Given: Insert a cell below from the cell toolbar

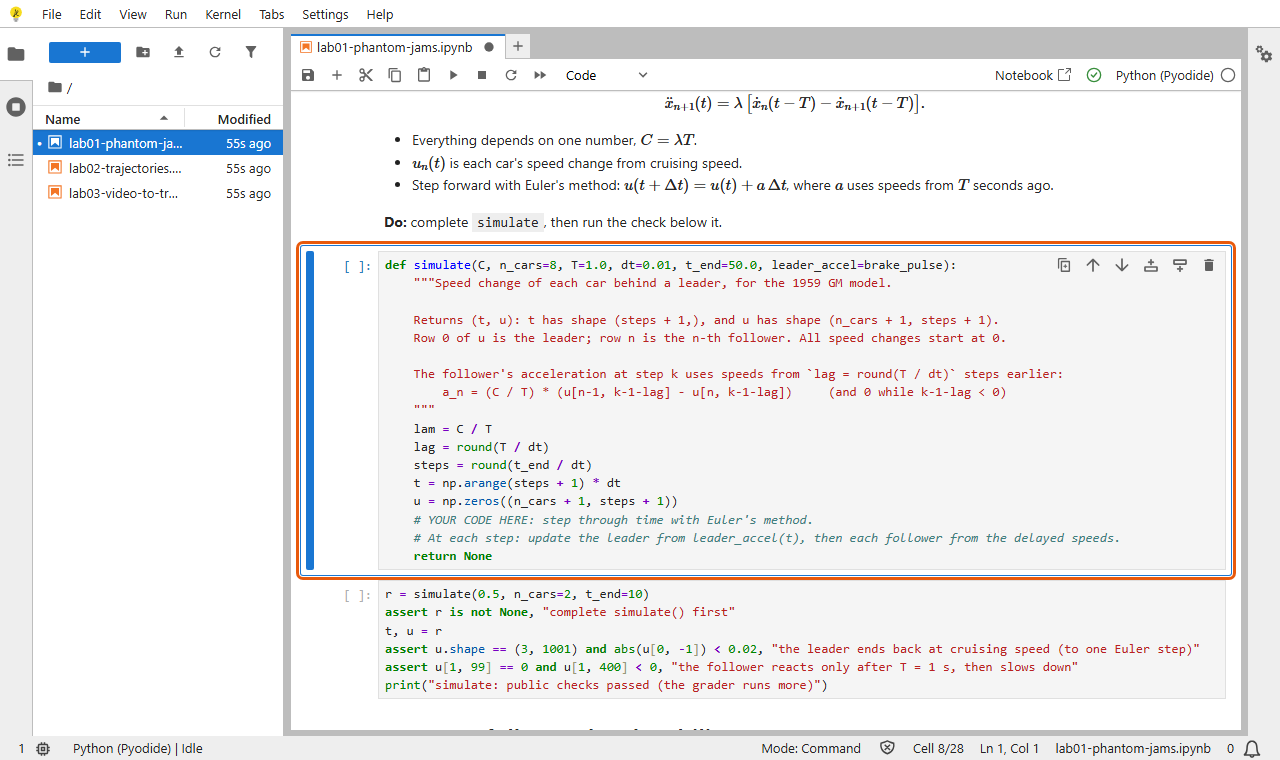Looking at the screenshot, I should pos(1180,265).
